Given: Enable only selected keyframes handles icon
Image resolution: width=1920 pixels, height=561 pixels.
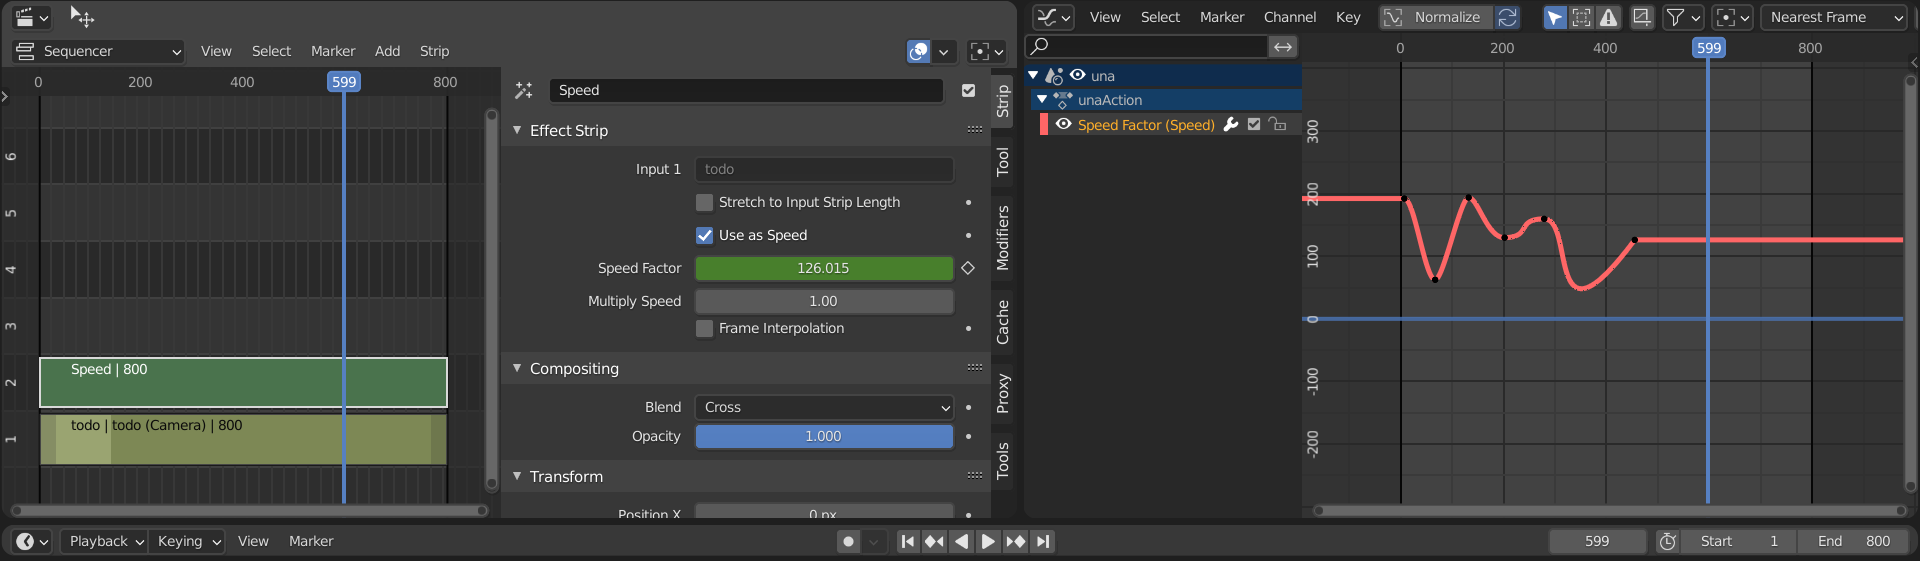Looking at the screenshot, I should pos(1581,17).
